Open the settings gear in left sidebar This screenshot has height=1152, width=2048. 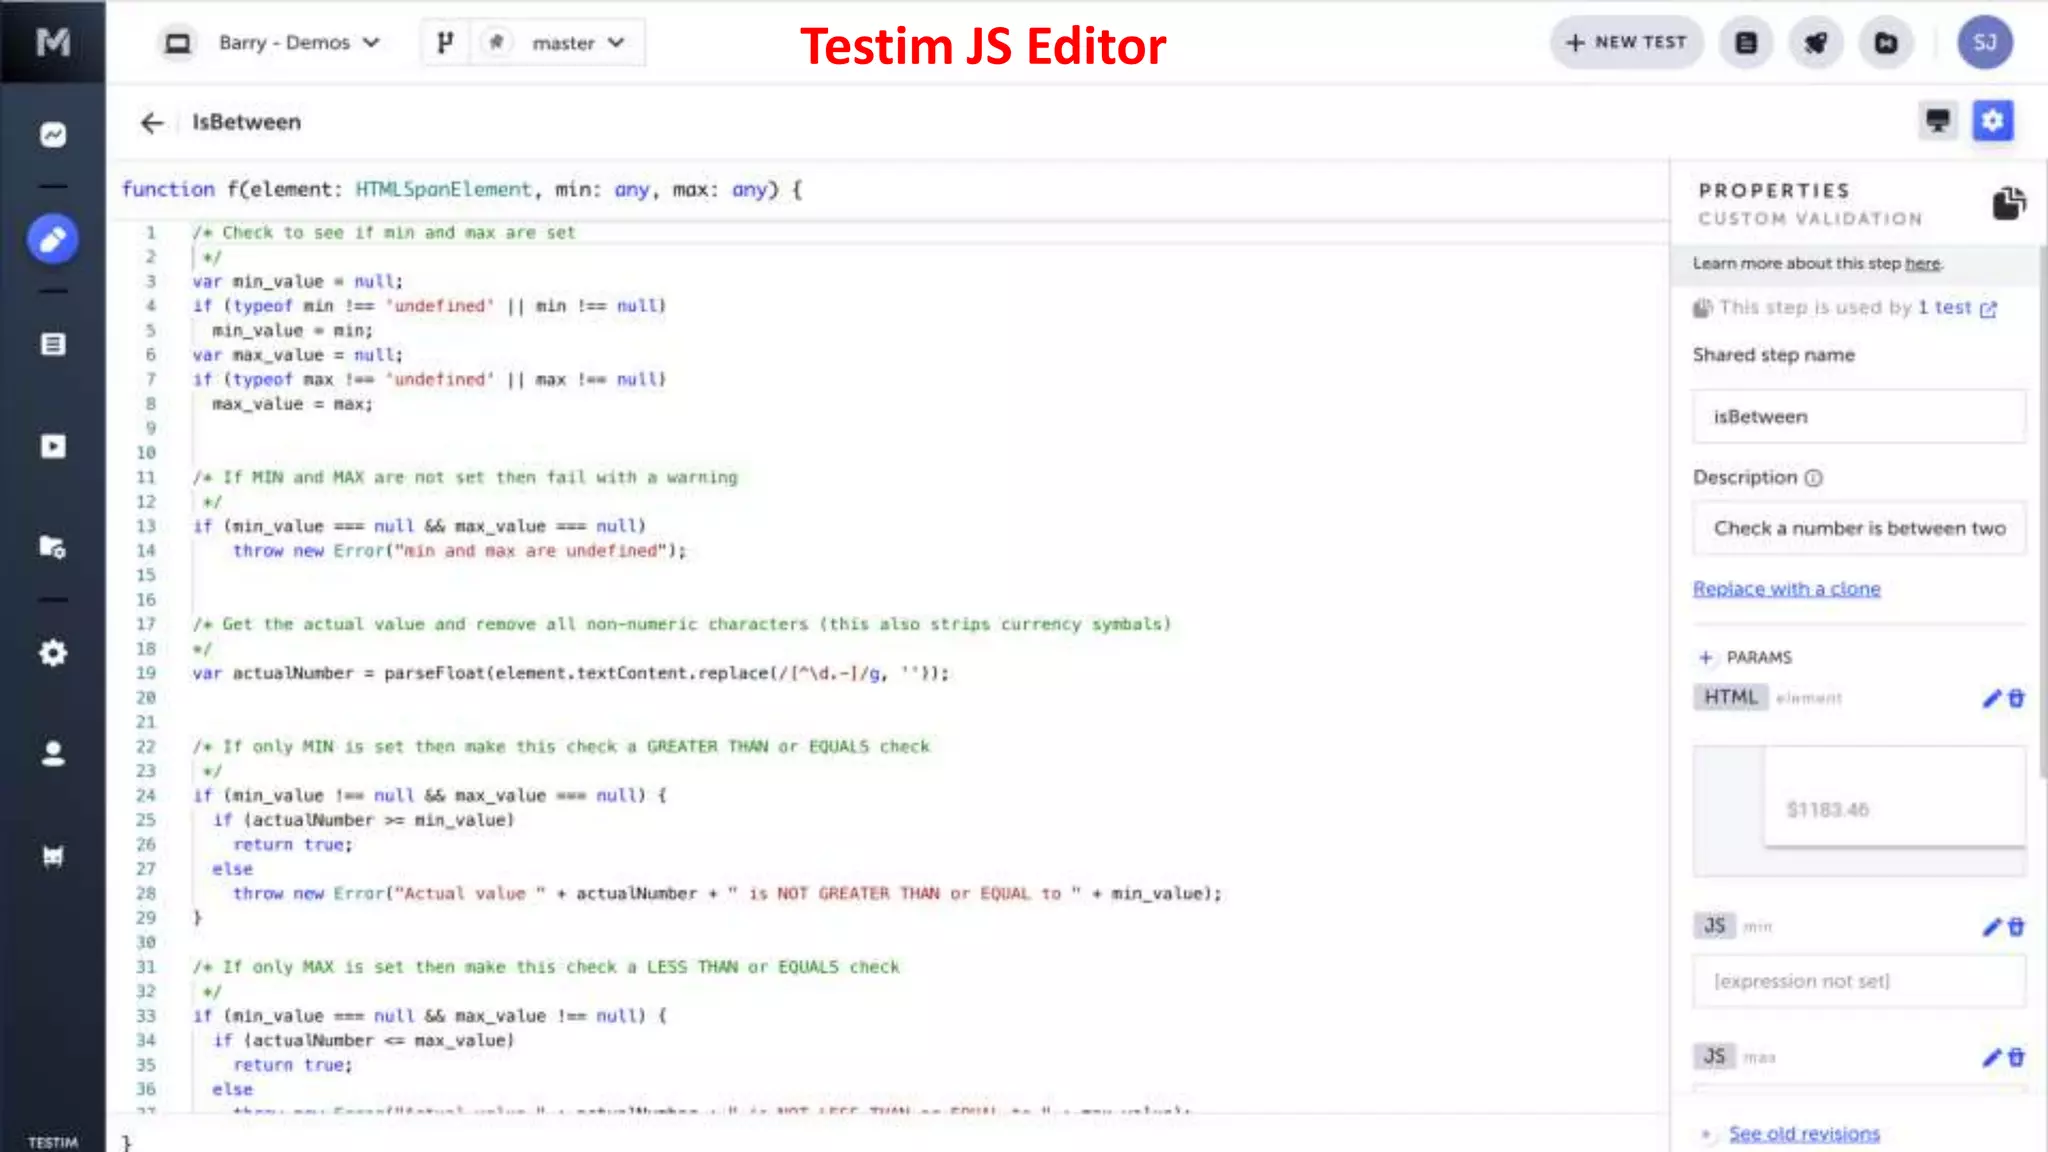click(53, 653)
